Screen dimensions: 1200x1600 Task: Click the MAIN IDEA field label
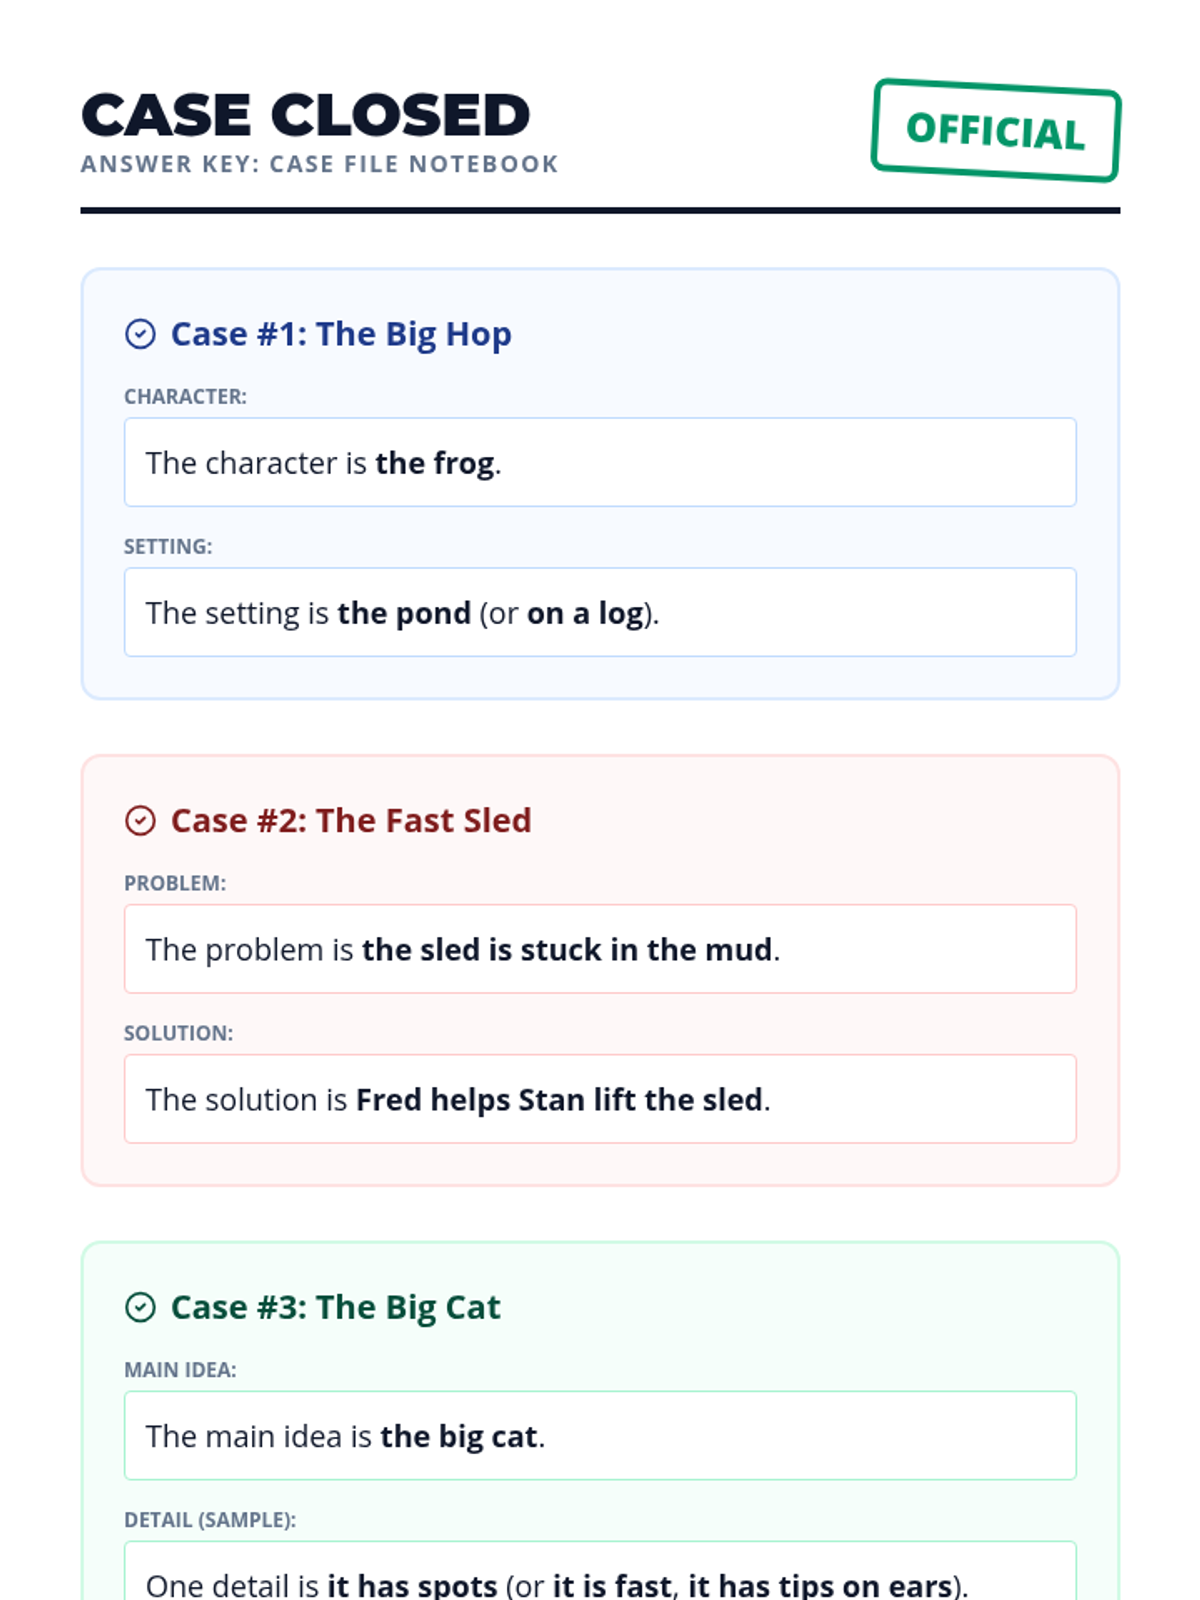(x=180, y=1370)
